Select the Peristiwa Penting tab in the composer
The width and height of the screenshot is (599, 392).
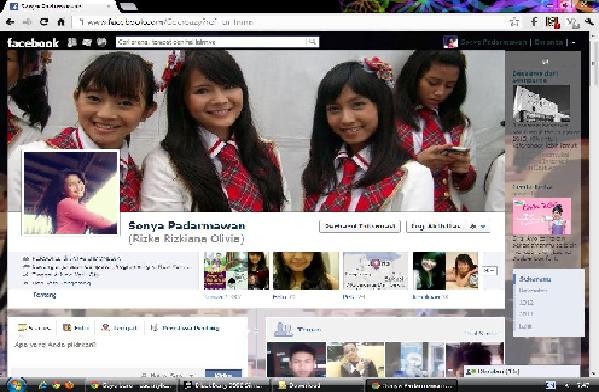point(185,328)
